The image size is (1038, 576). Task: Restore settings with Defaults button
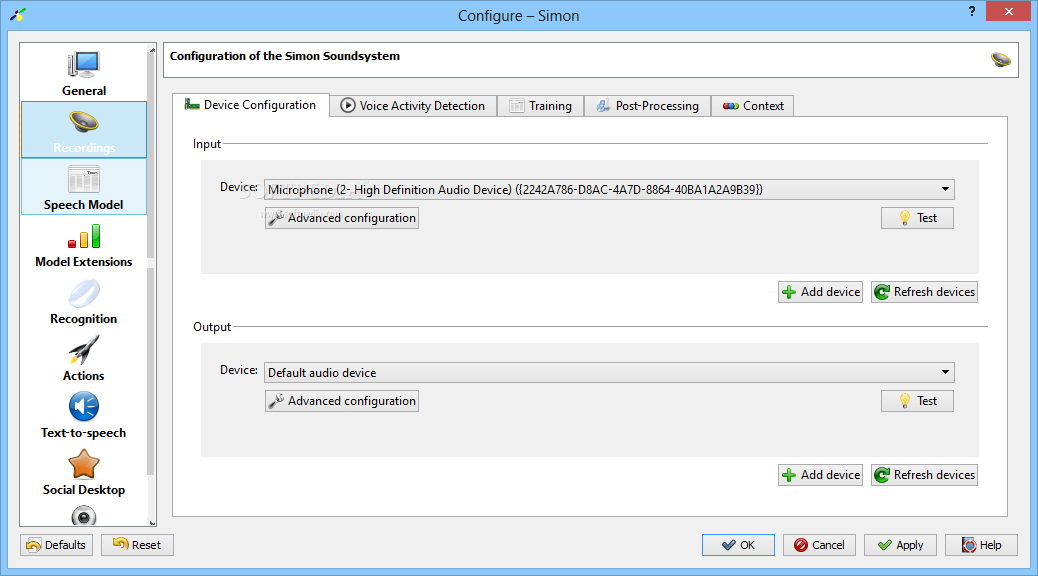pos(56,545)
